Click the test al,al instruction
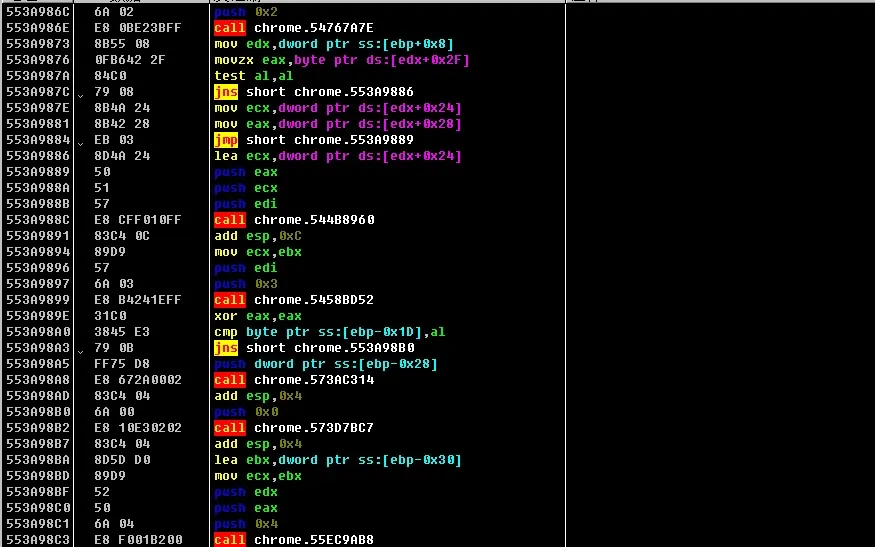 (x=254, y=76)
